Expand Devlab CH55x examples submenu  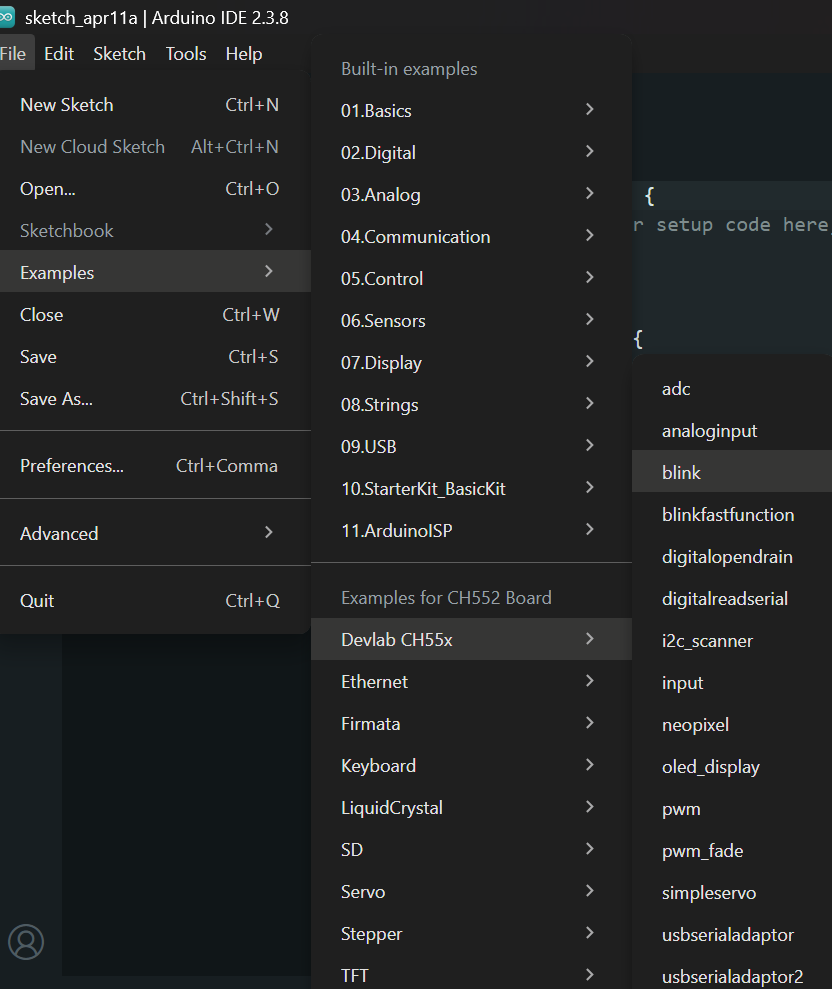pyautogui.click(x=471, y=640)
